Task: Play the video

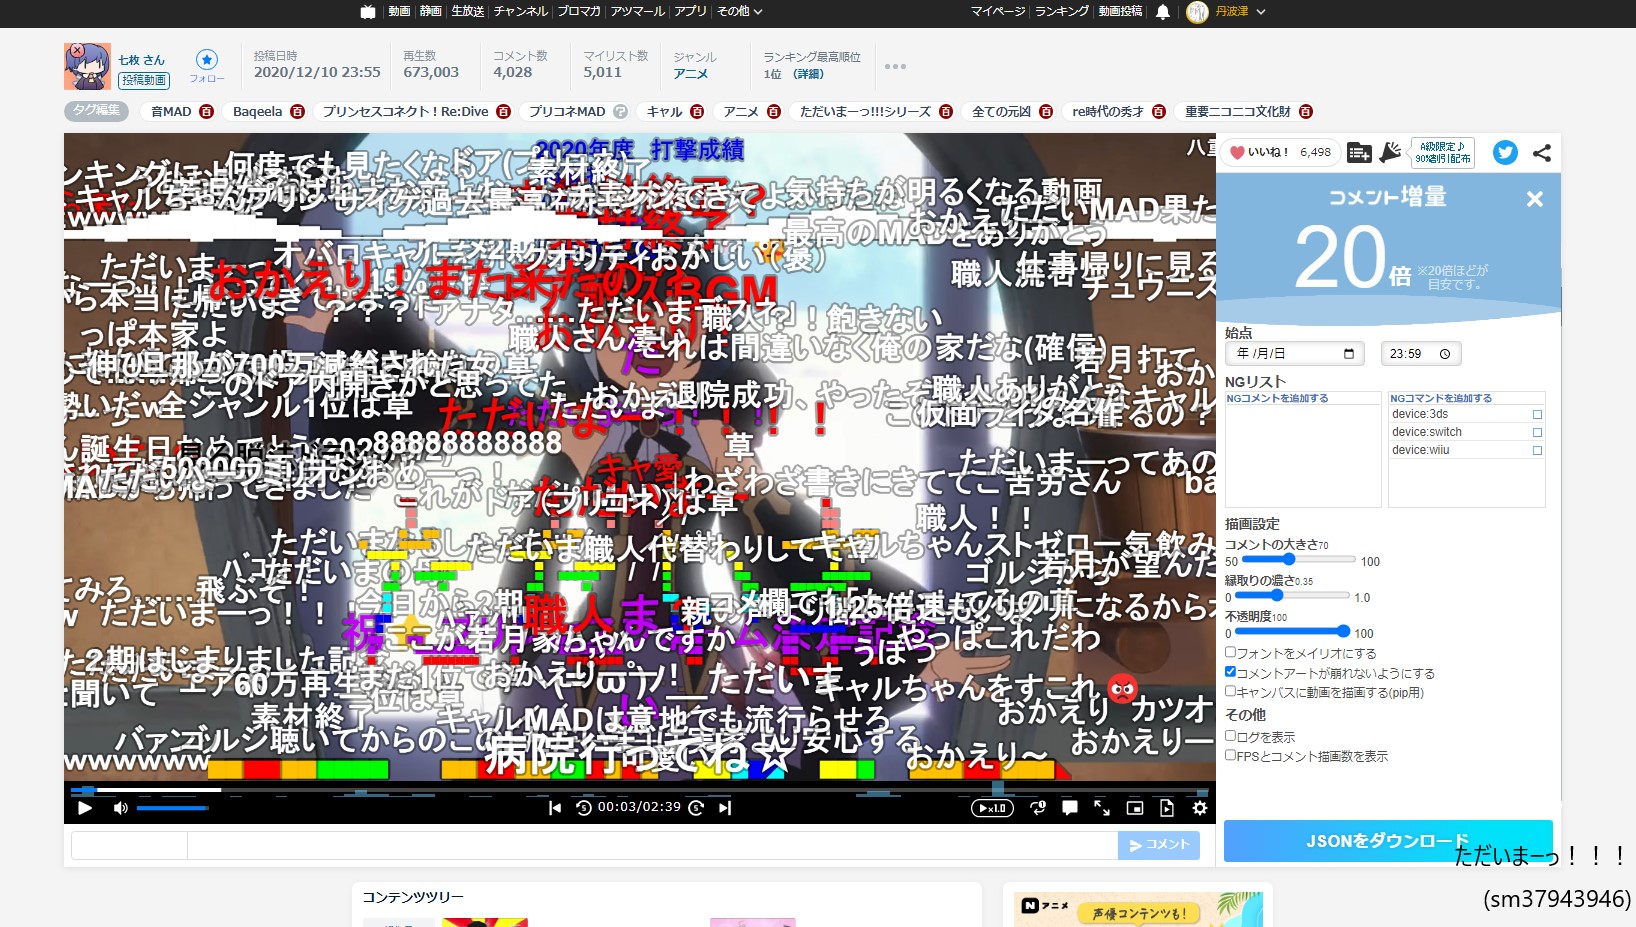Action: point(85,808)
